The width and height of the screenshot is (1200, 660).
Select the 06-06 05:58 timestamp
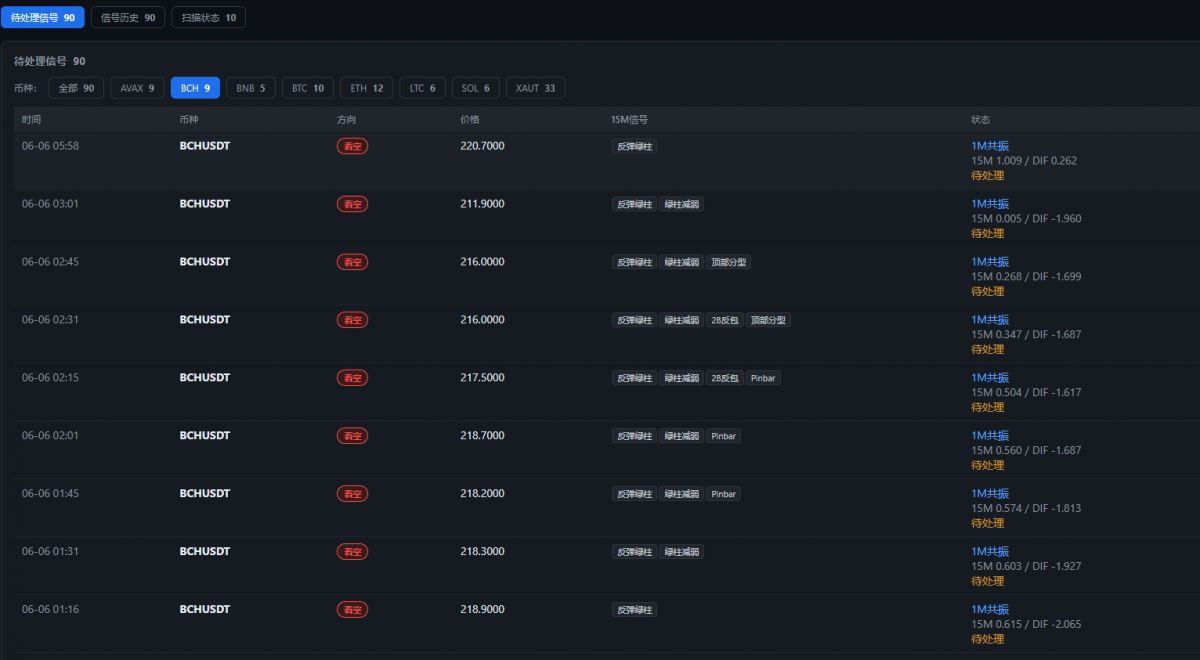50,146
